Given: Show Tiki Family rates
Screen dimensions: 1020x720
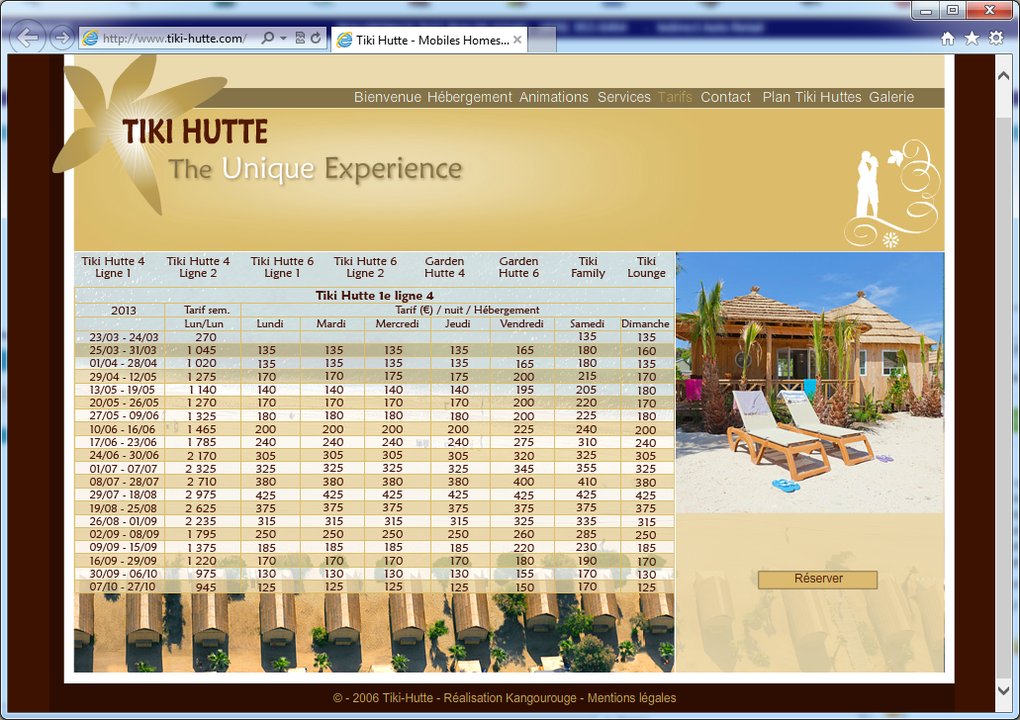Looking at the screenshot, I should [x=588, y=267].
